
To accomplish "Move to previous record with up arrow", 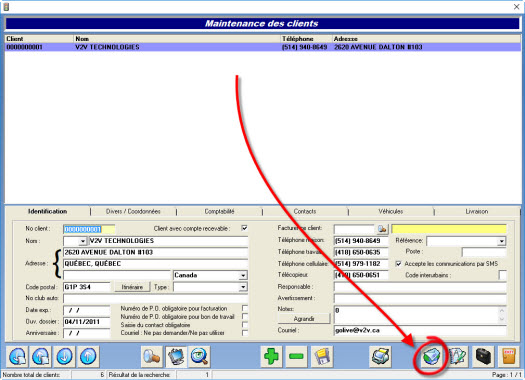I will pos(88,356).
